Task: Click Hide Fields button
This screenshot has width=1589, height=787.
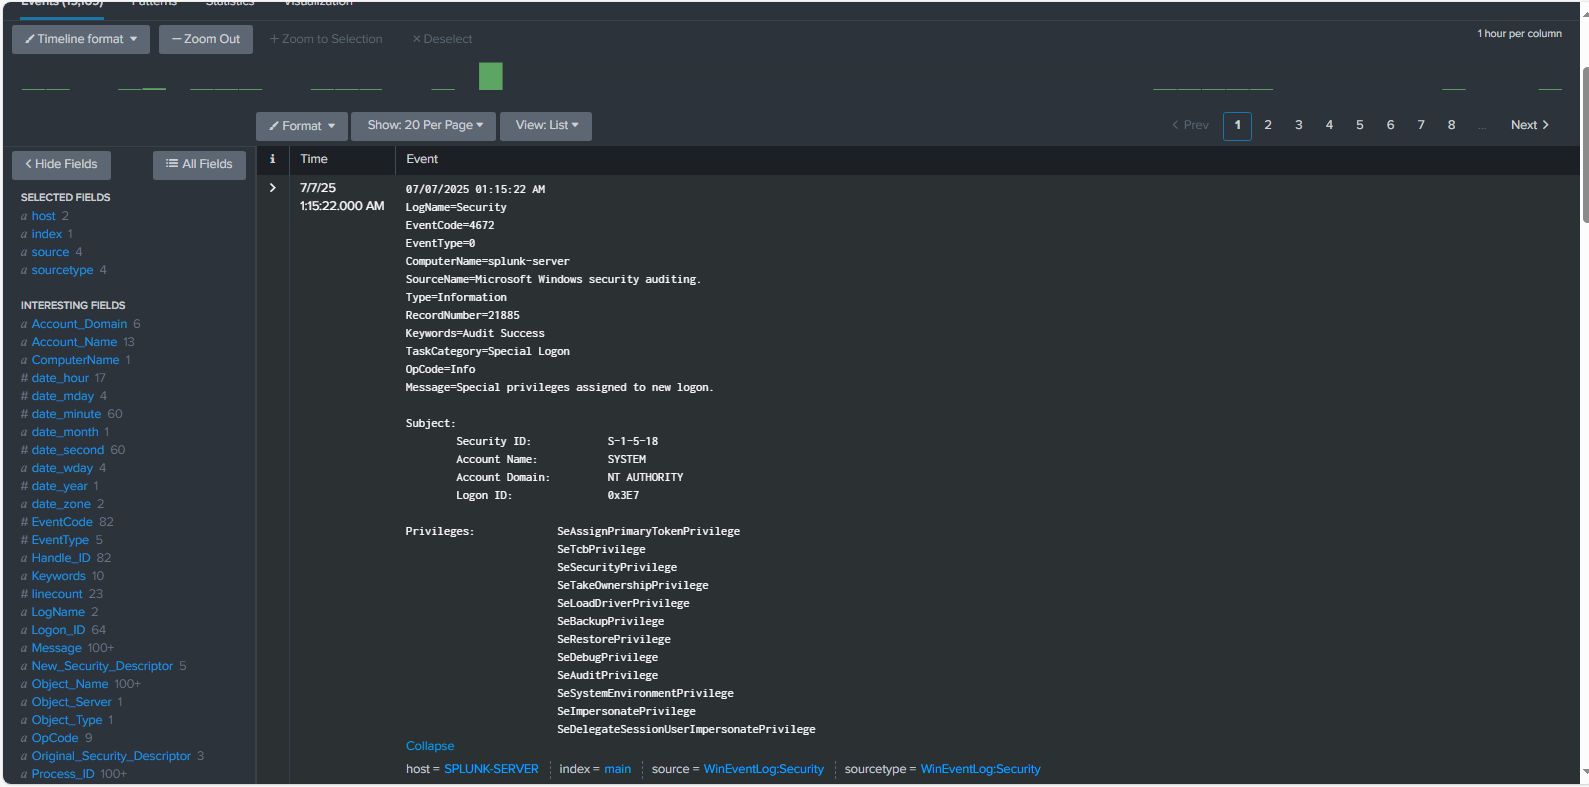Action: pos(61,164)
